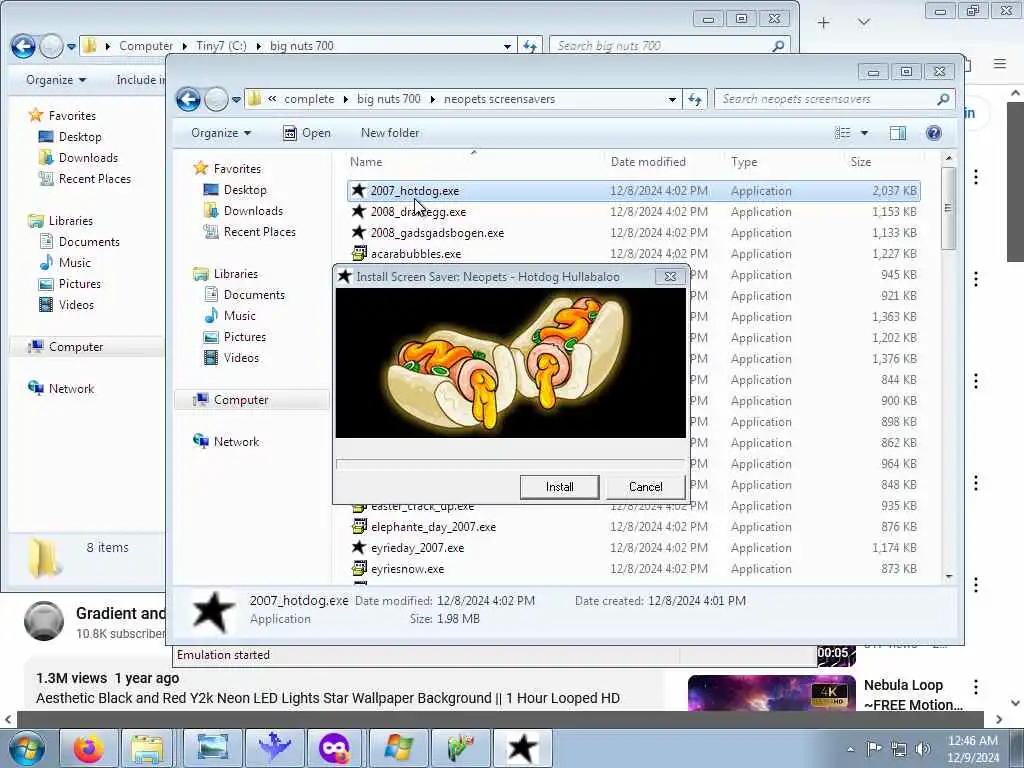Open Explorer help icon
The image size is (1024, 768).
(x=934, y=133)
